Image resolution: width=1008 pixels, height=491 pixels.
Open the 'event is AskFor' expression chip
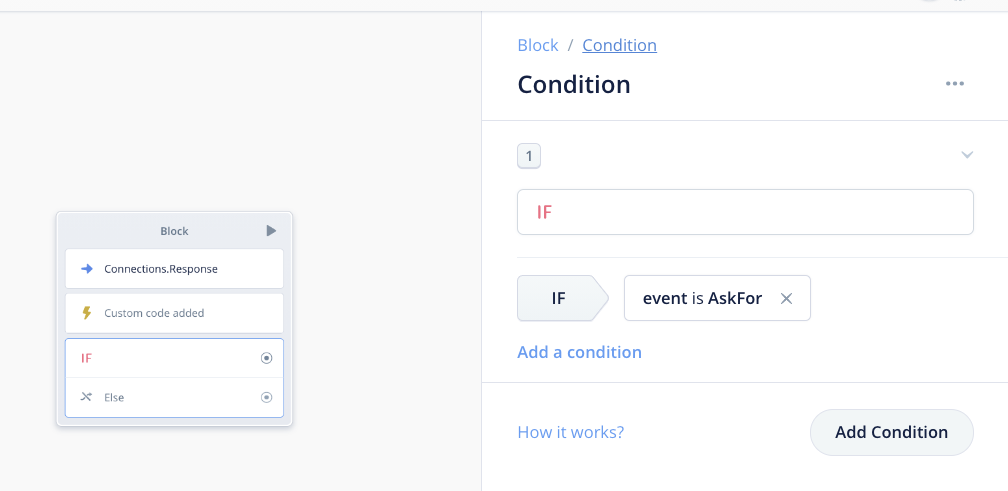pyautogui.click(x=702, y=298)
